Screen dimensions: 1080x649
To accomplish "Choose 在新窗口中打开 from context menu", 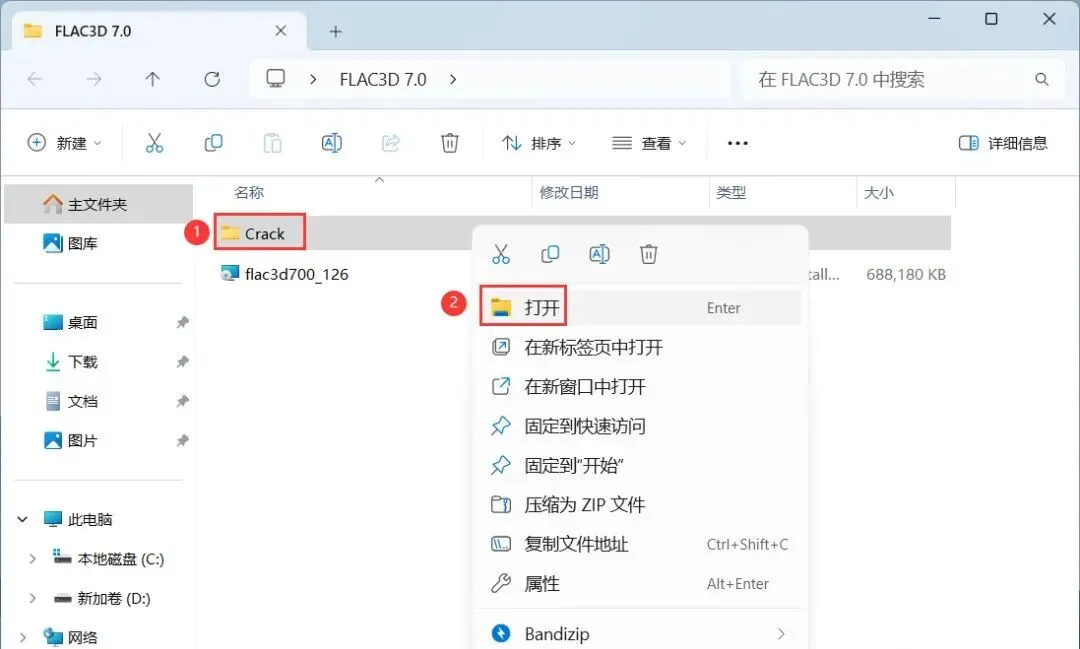I will click(641, 387).
